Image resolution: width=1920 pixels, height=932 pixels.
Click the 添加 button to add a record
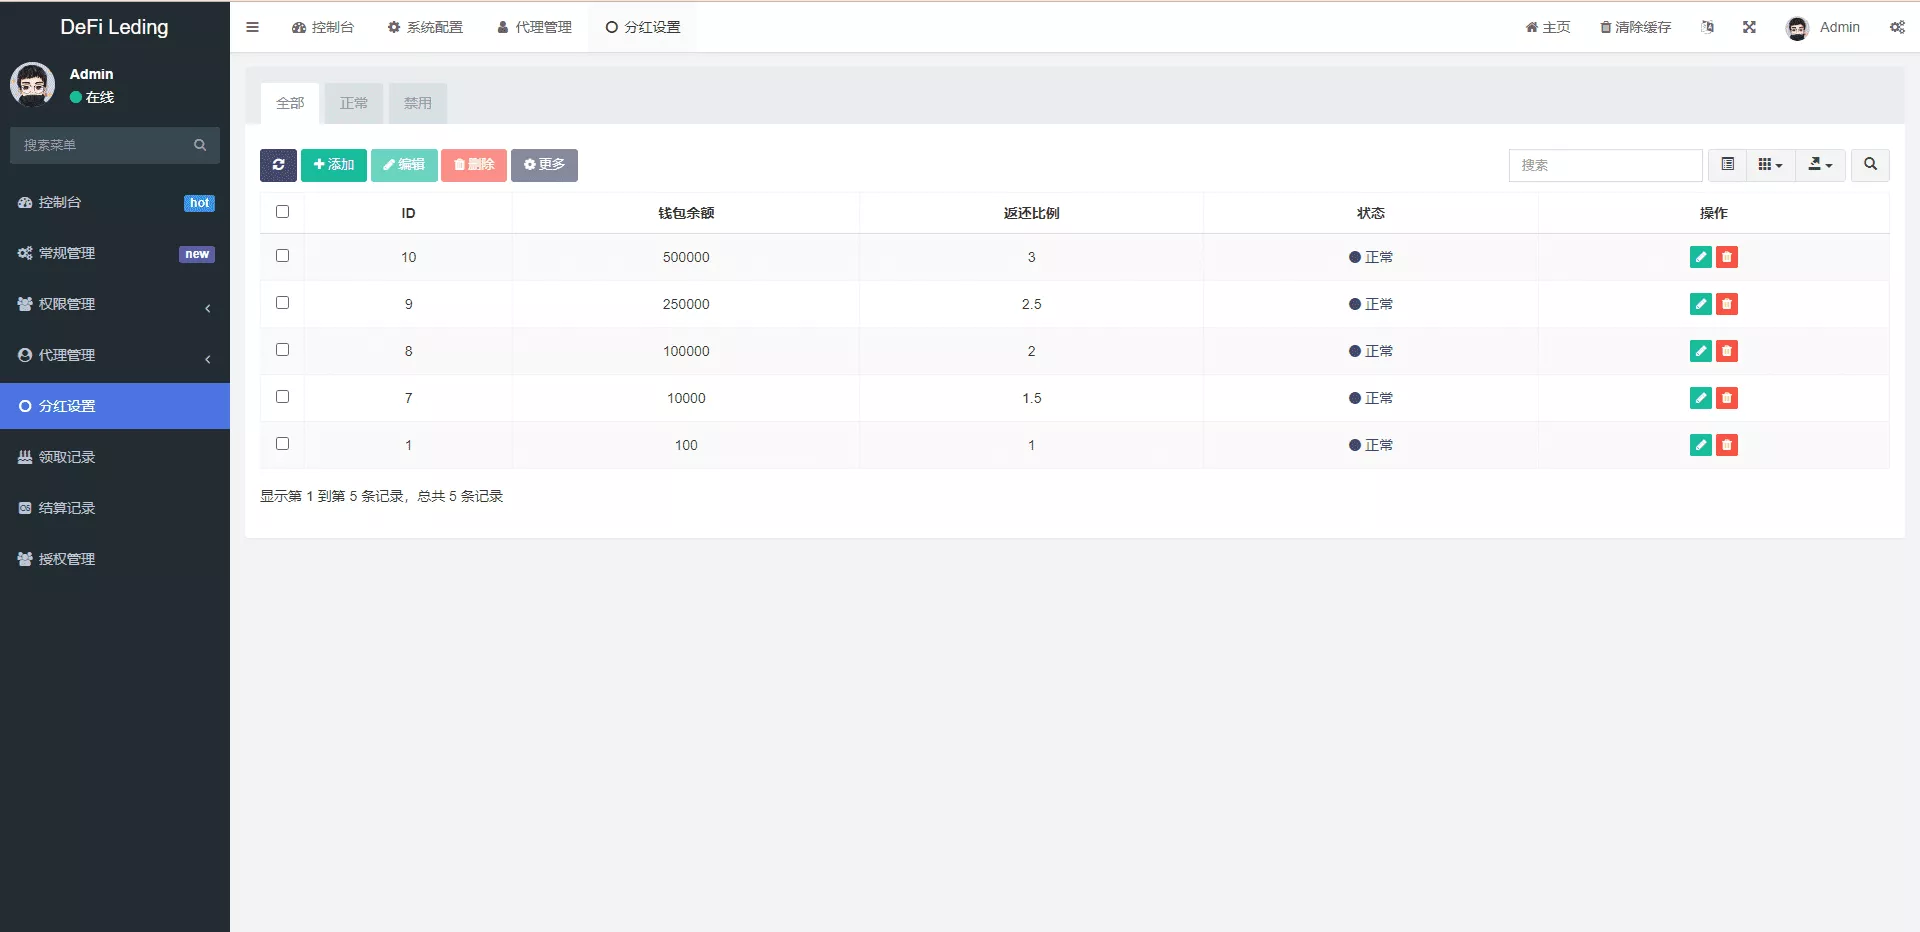point(333,165)
